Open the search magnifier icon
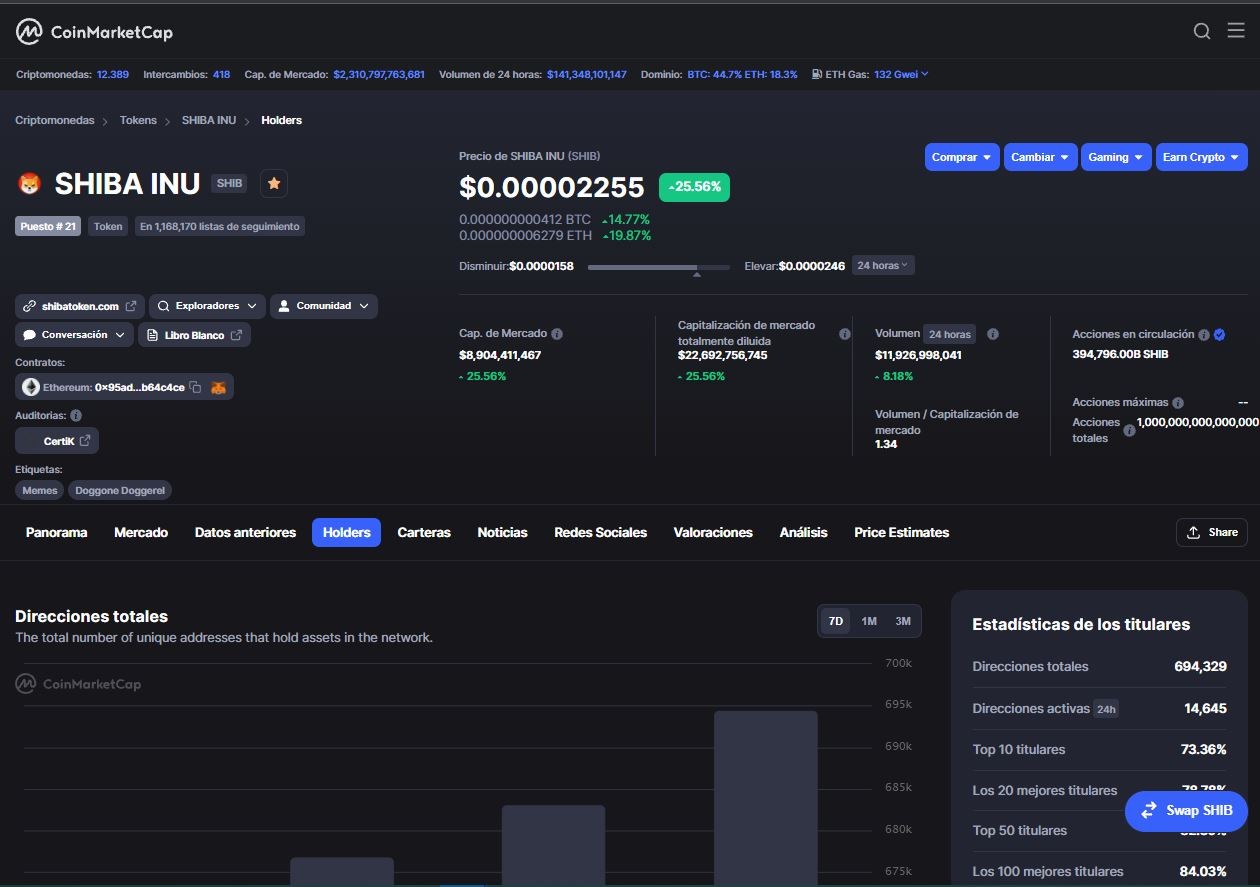 point(1202,31)
